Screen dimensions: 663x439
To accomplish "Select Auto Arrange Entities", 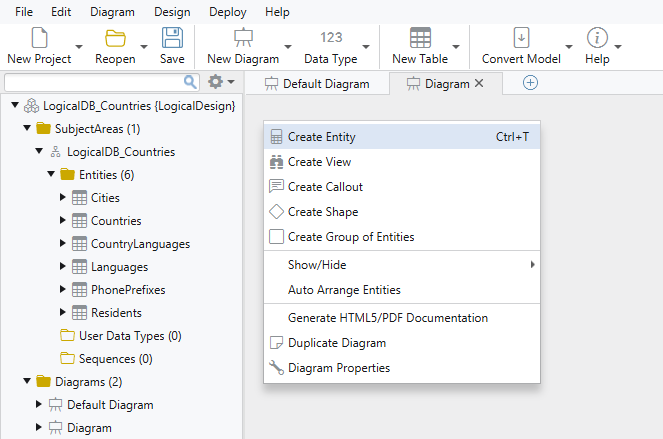I will tap(402, 290).
